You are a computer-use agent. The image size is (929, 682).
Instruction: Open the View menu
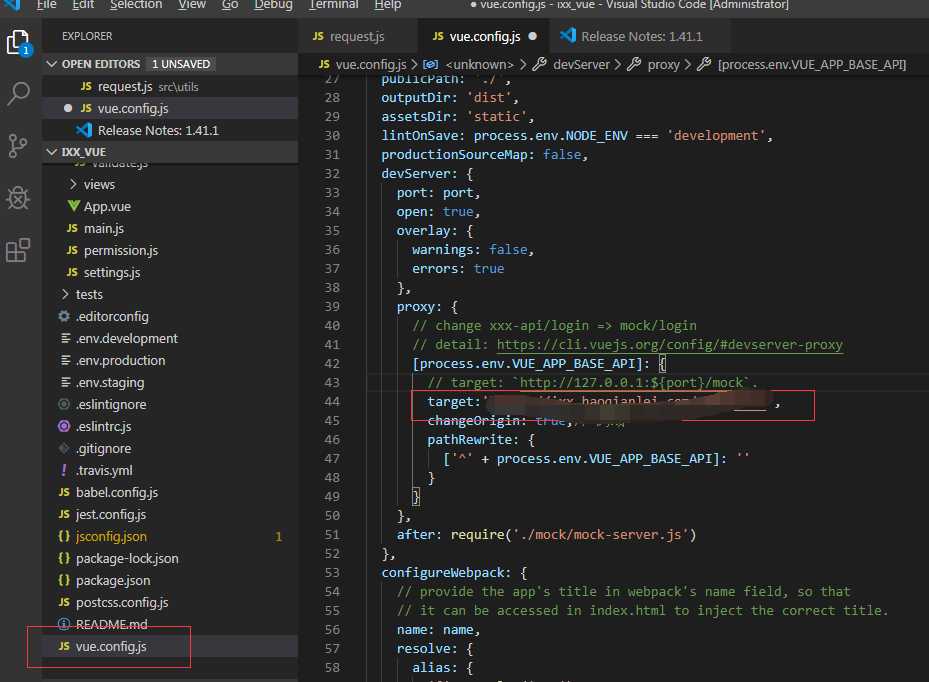pyautogui.click(x=192, y=5)
